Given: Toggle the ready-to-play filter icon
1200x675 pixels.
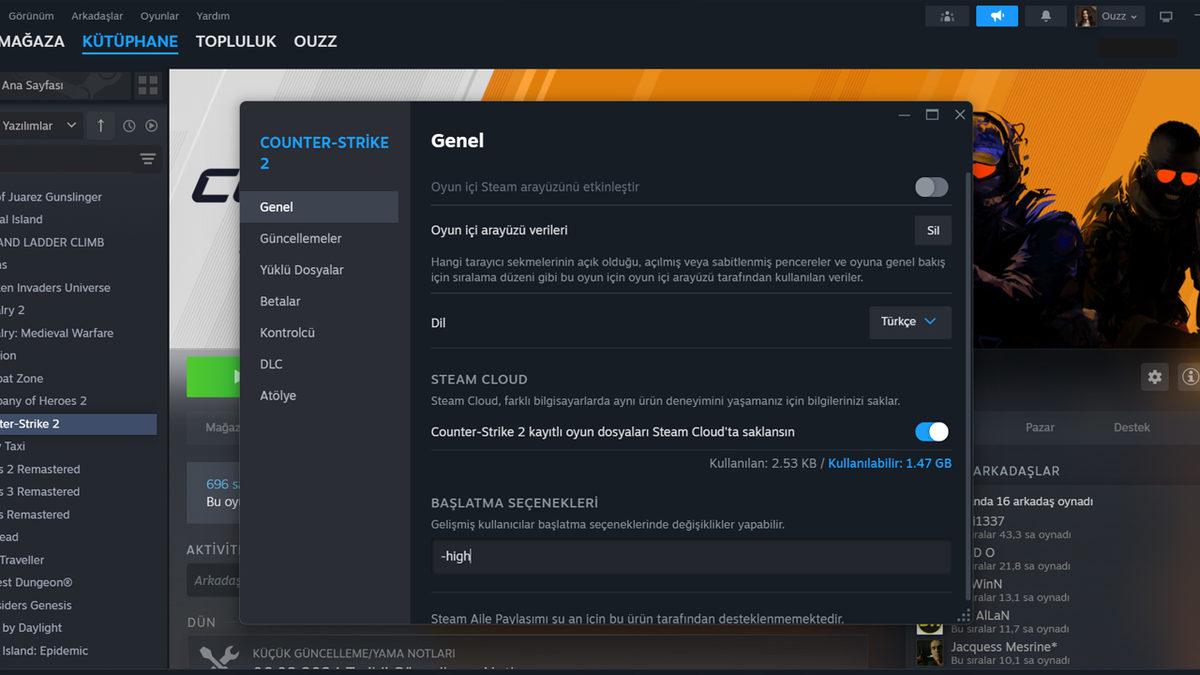Looking at the screenshot, I should (x=152, y=125).
